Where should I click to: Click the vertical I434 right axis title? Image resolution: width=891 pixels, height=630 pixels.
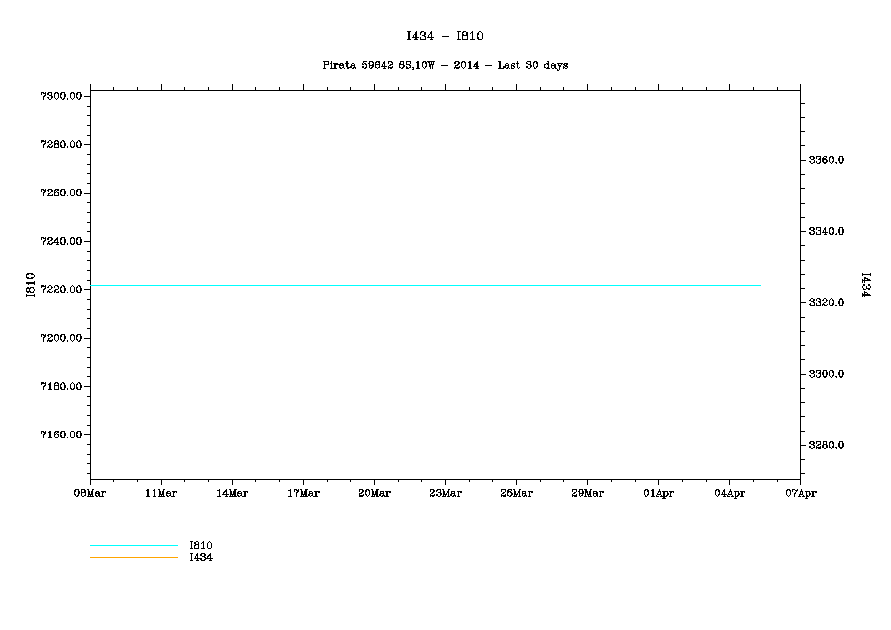pyautogui.click(x=863, y=285)
